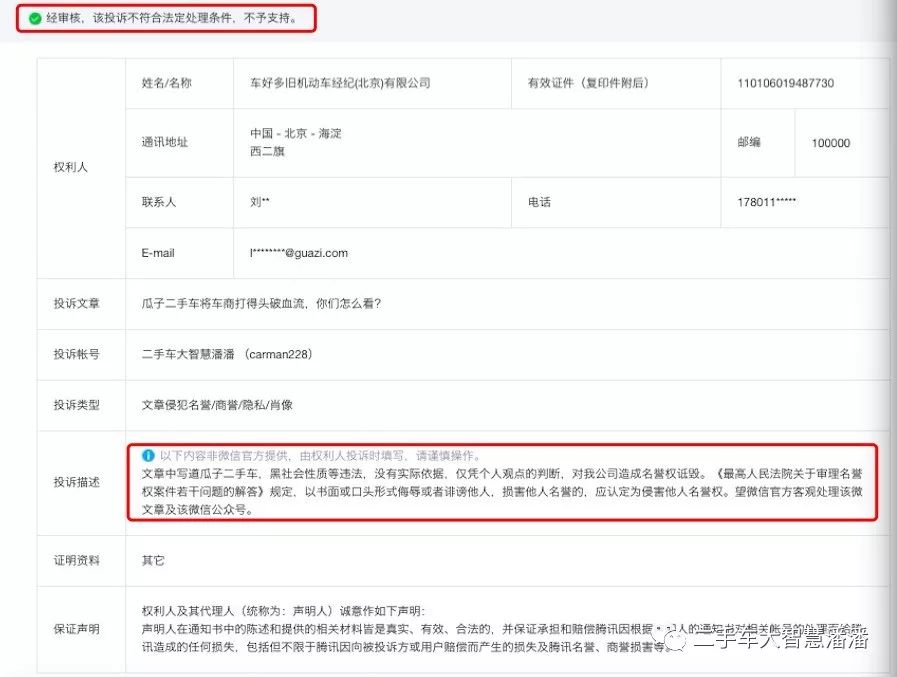
Task: Select account '二手车大智慧潘潘 (carman228)'
Action: [227, 354]
